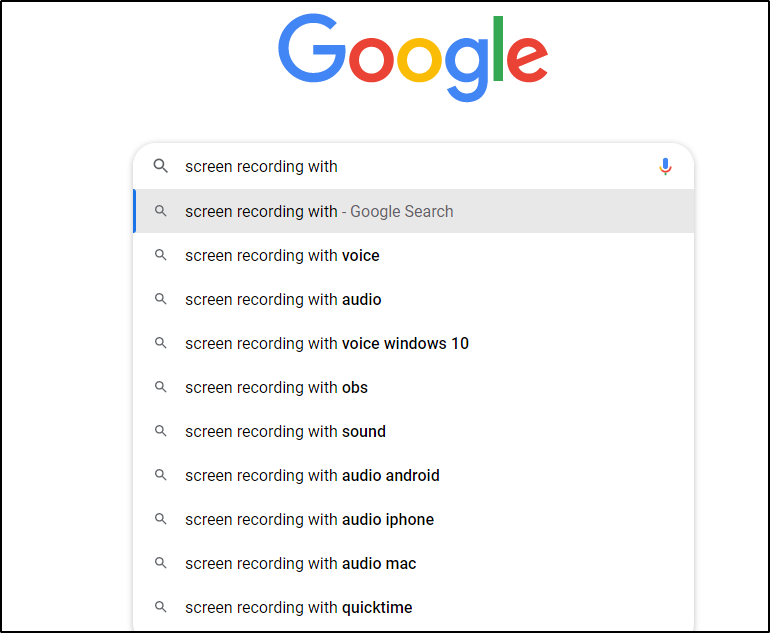The height and width of the screenshot is (633, 770).
Task: Pick 'screen recording with voice windows 10'
Action: [x=326, y=343]
